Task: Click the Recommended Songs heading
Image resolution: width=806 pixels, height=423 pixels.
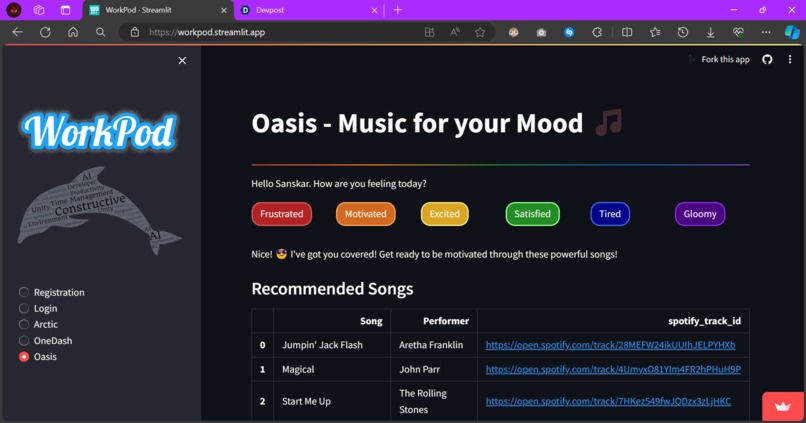Action: point(332,289)
